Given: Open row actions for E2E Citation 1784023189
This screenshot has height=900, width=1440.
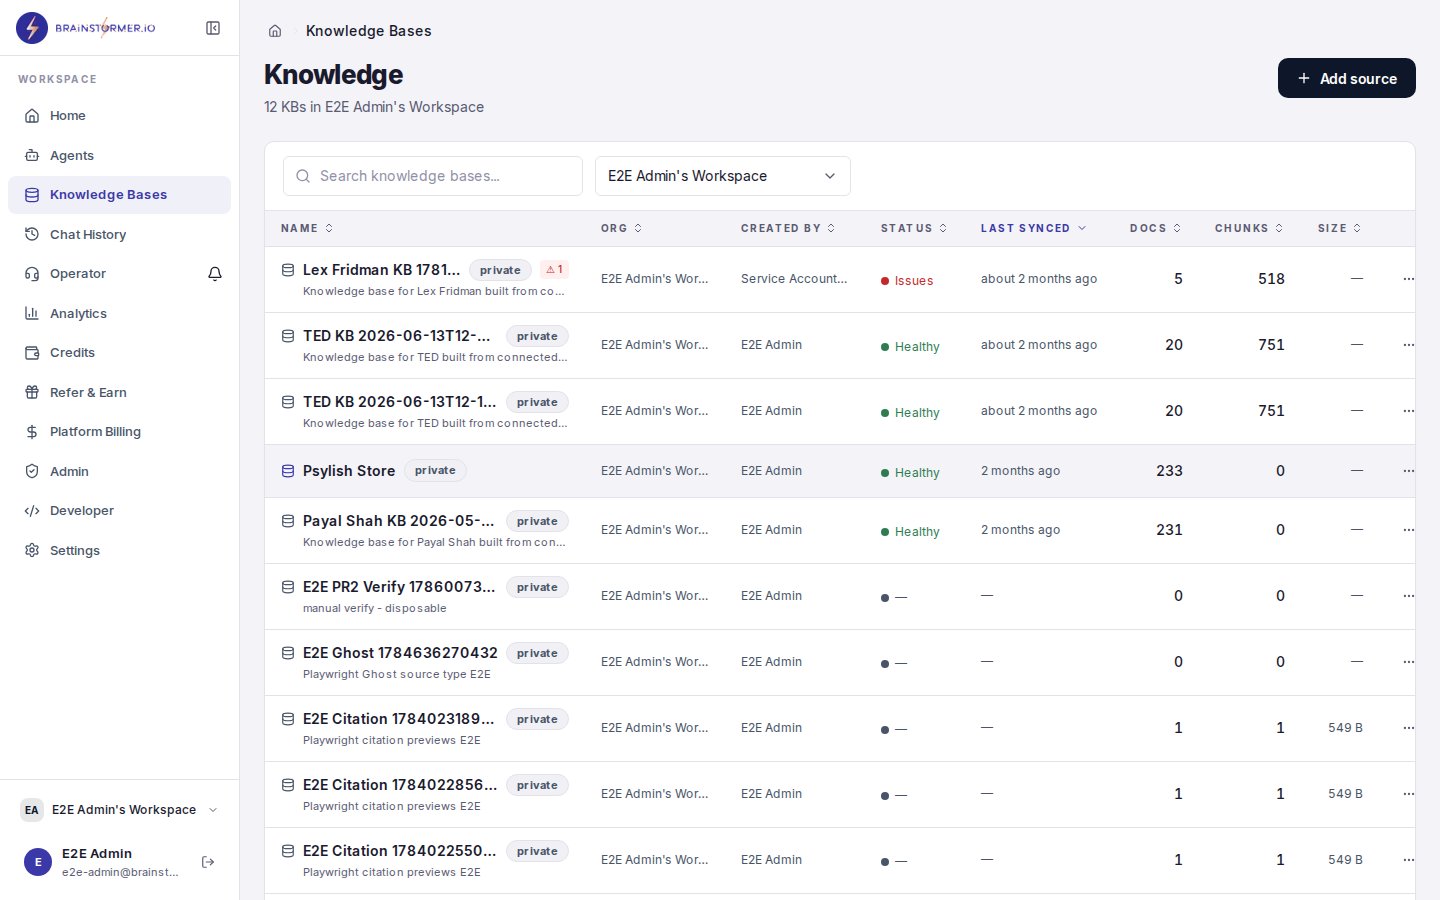Looking at the screenshot, I should [x=1408, y=728].
